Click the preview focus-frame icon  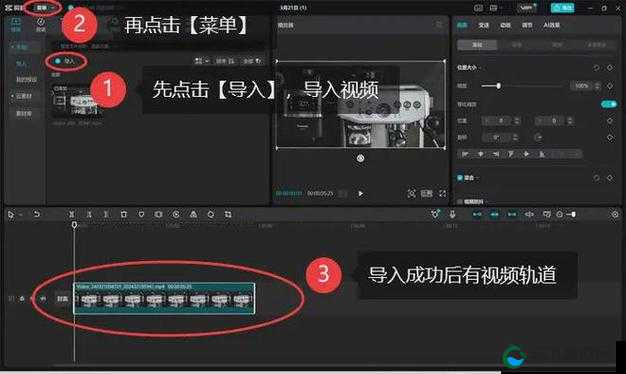(x=411, y=194)
